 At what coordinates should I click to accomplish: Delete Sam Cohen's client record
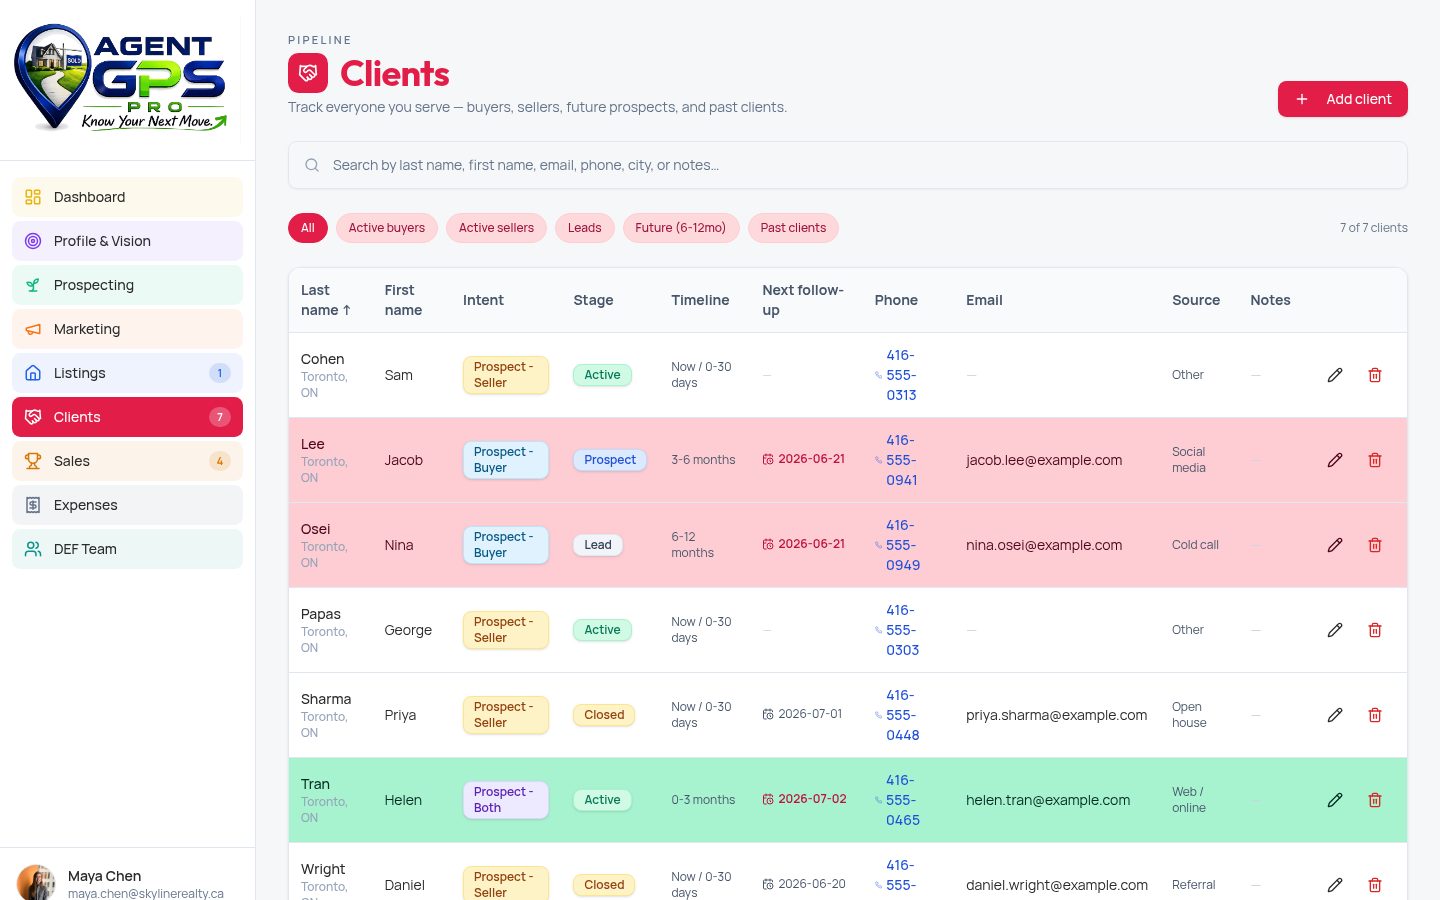click(x=1375, y=375)
